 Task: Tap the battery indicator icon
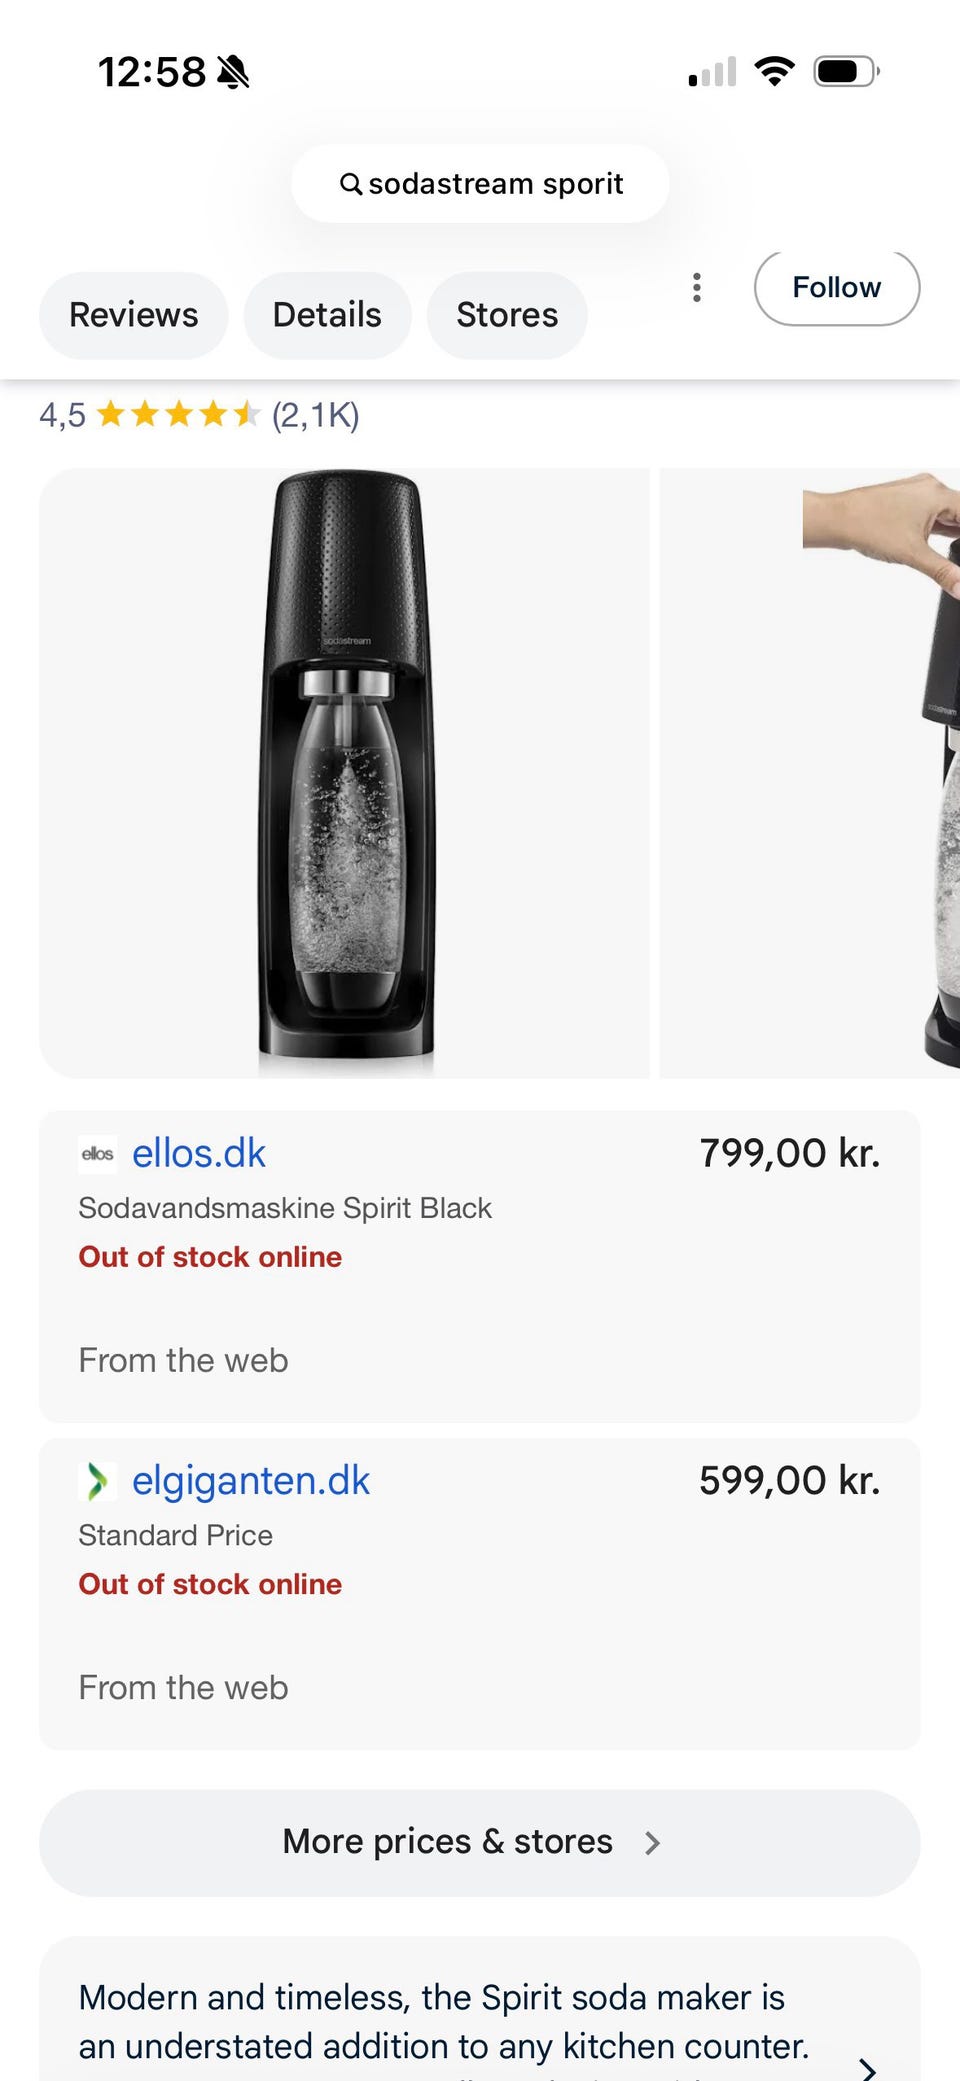point(845,72)
